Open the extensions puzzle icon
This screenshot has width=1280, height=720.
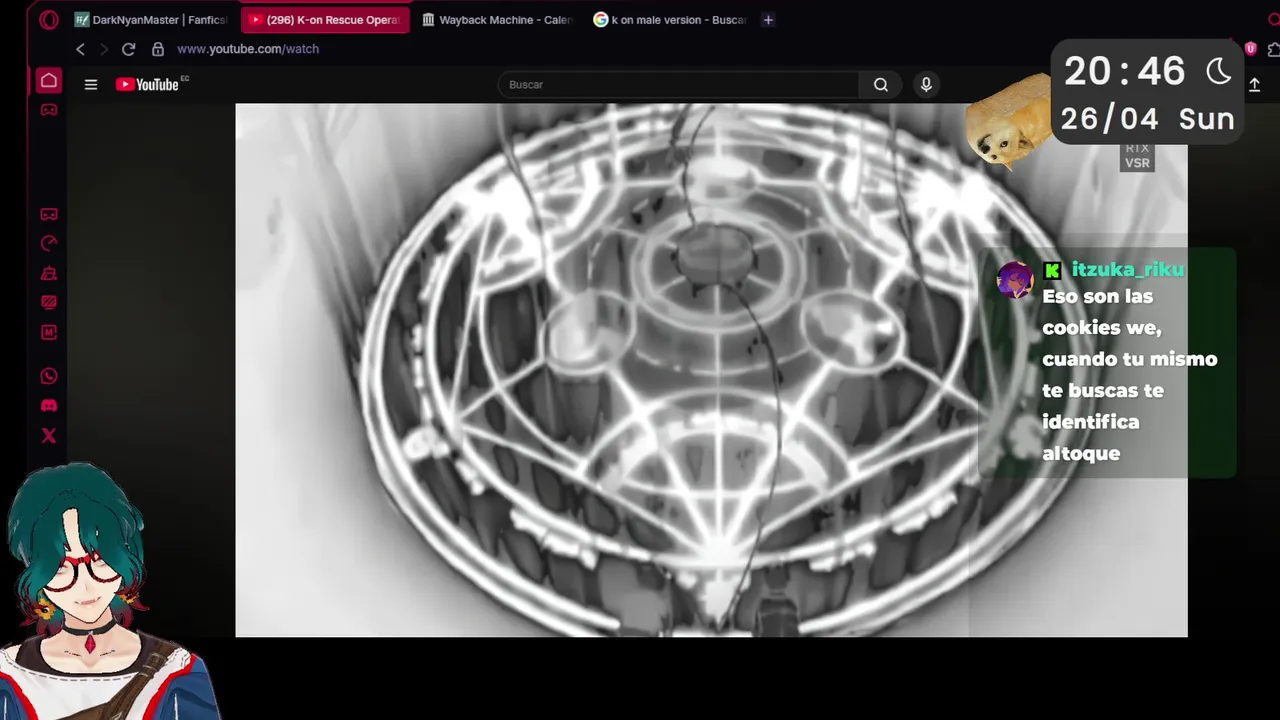click(1273, 49)
